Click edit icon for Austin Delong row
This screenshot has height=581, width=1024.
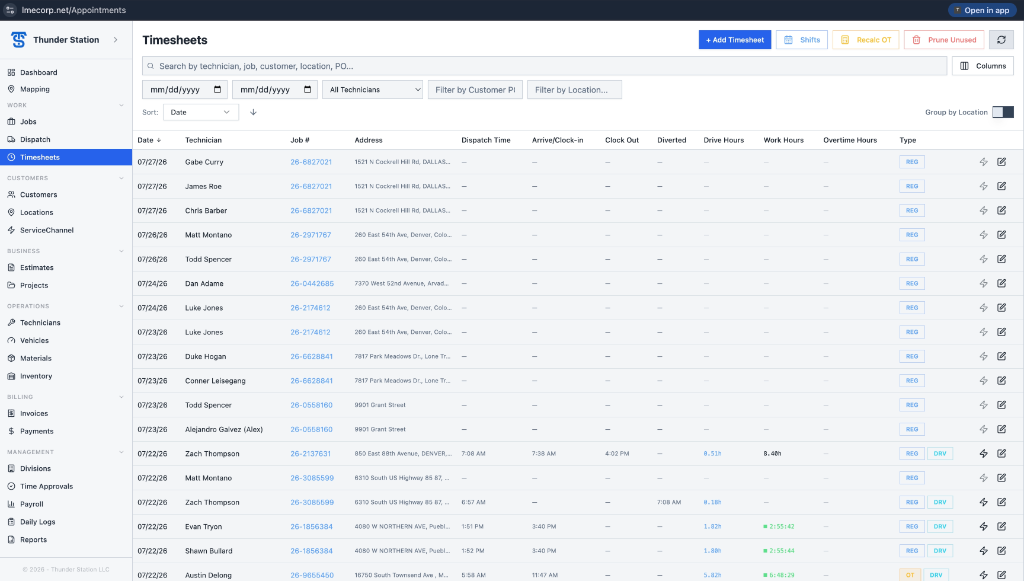[1001, 574]
